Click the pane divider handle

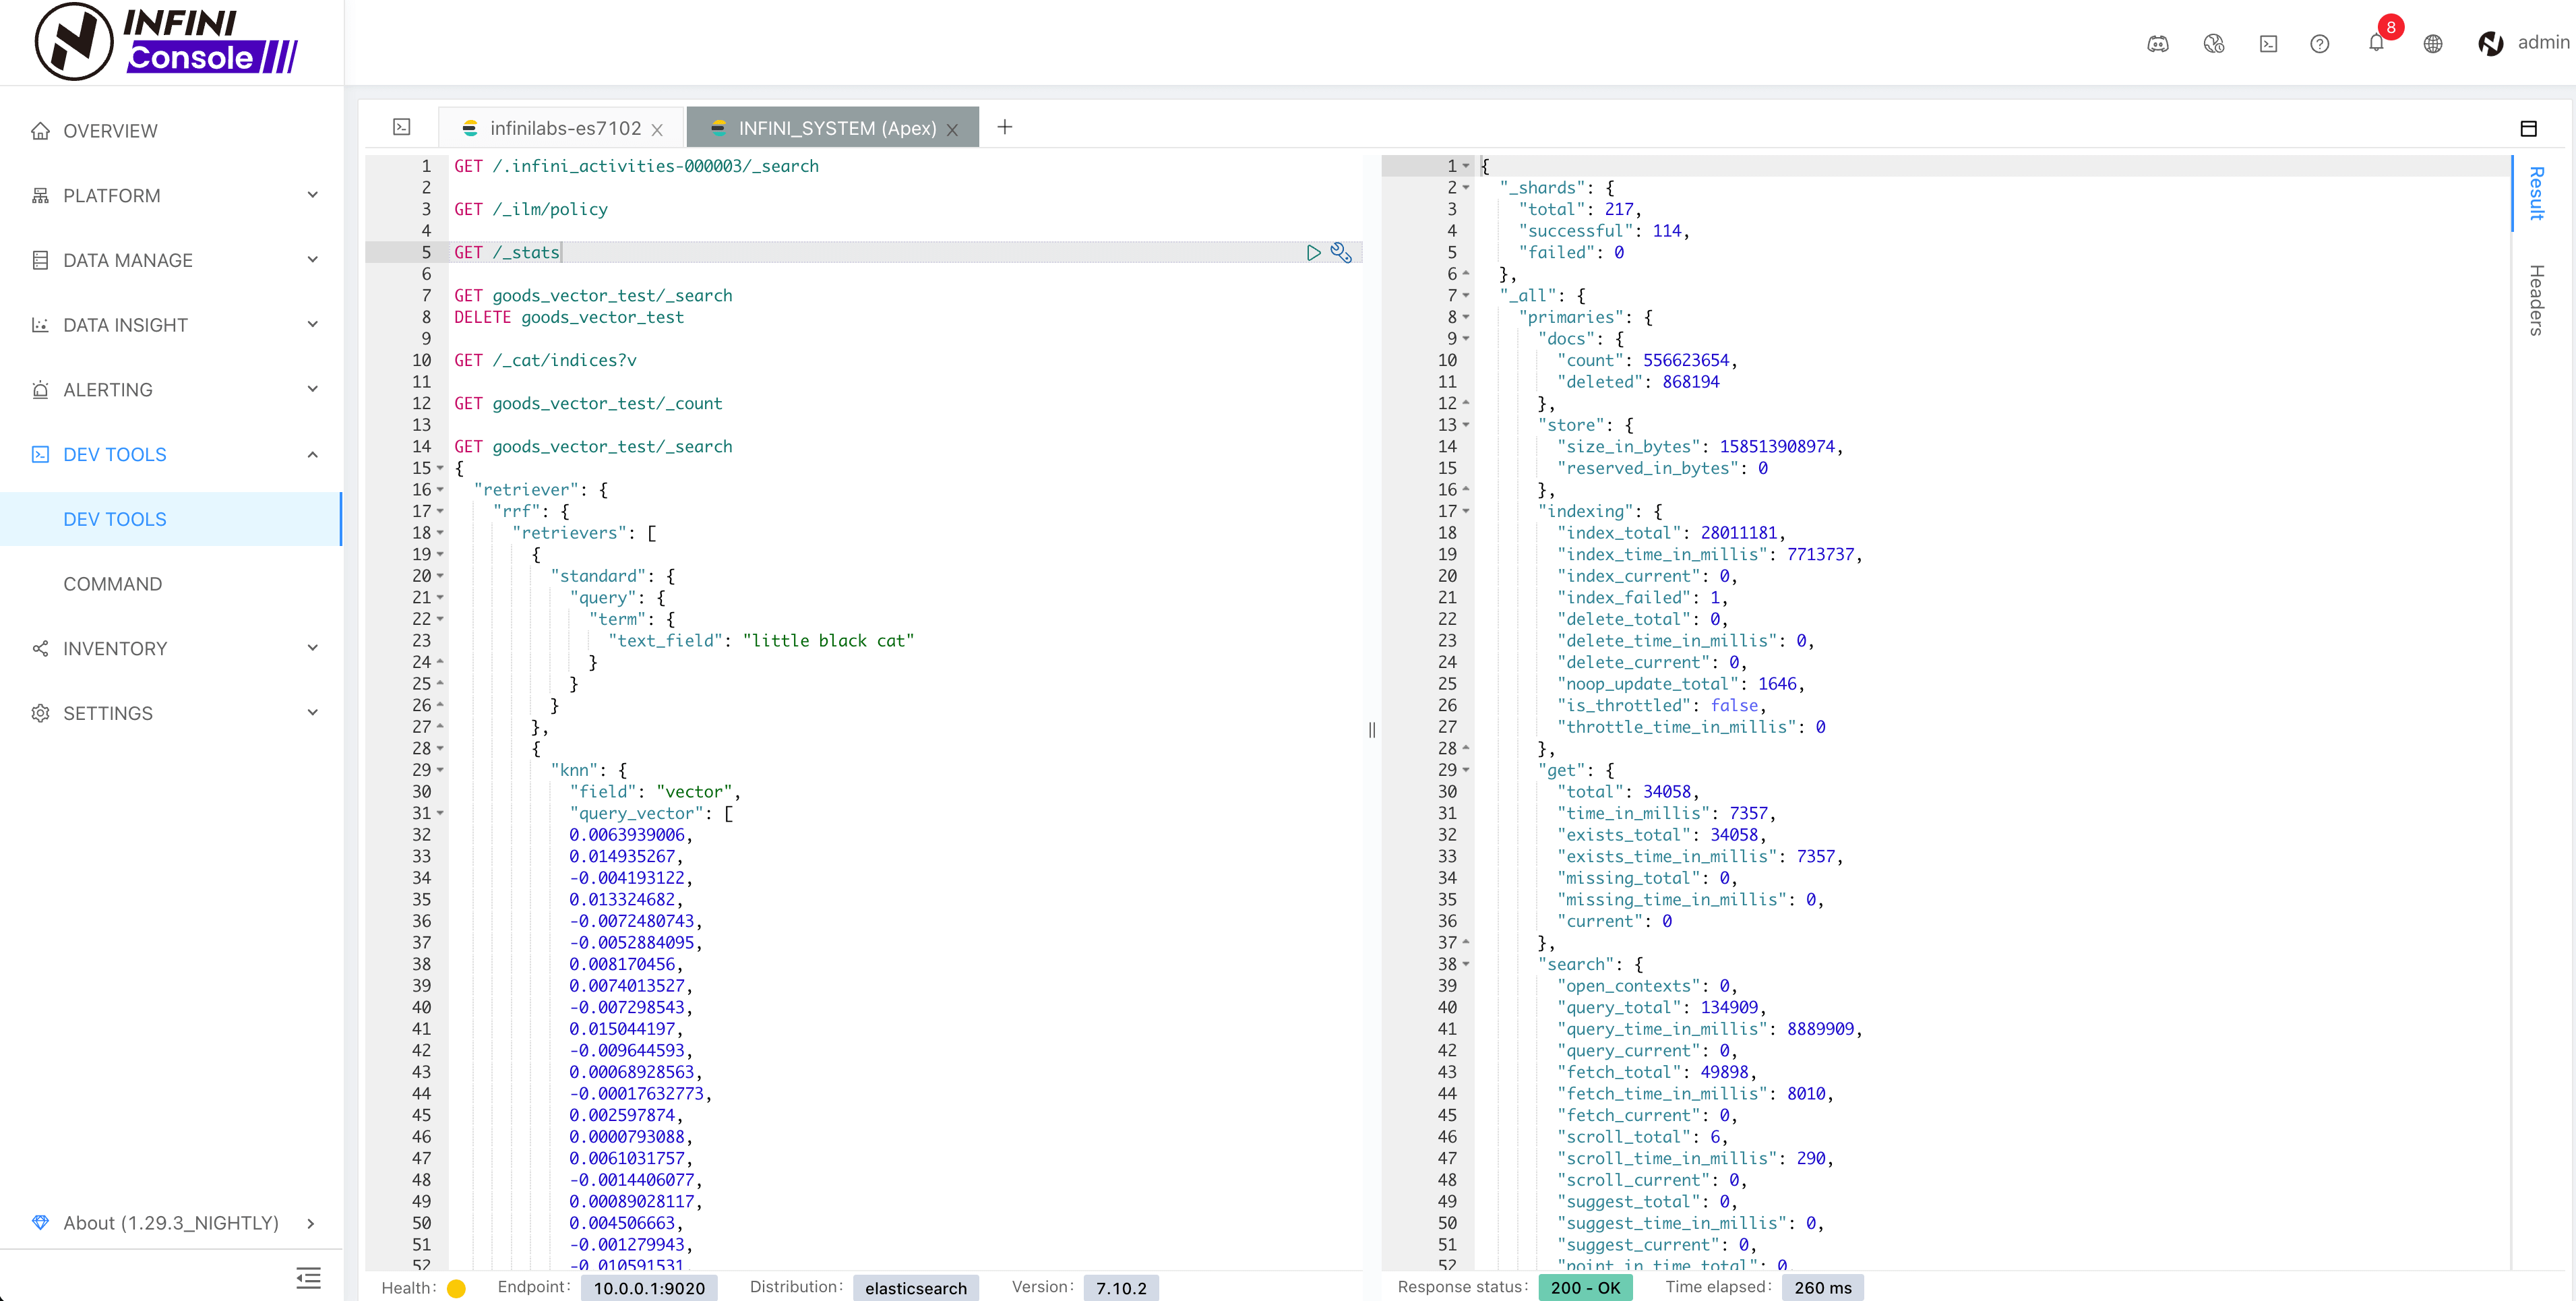pos(1372,729)
